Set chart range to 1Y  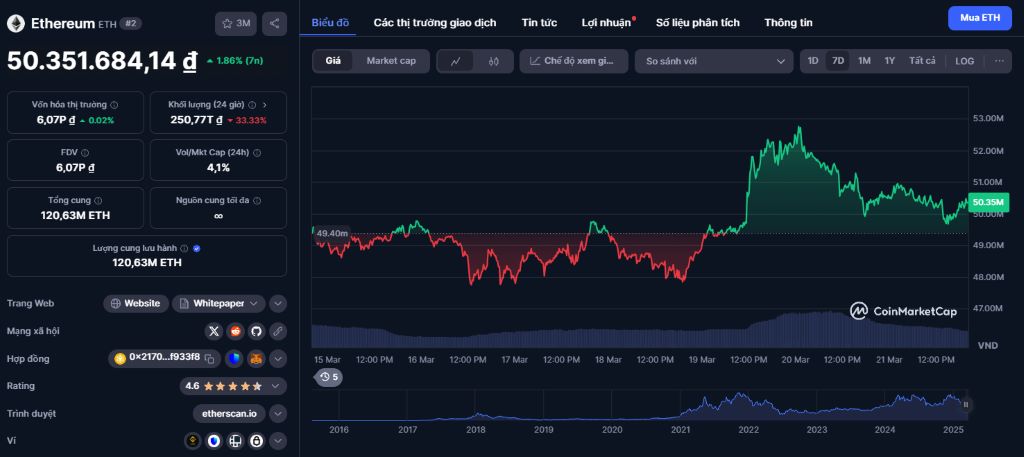coord(889,61)
